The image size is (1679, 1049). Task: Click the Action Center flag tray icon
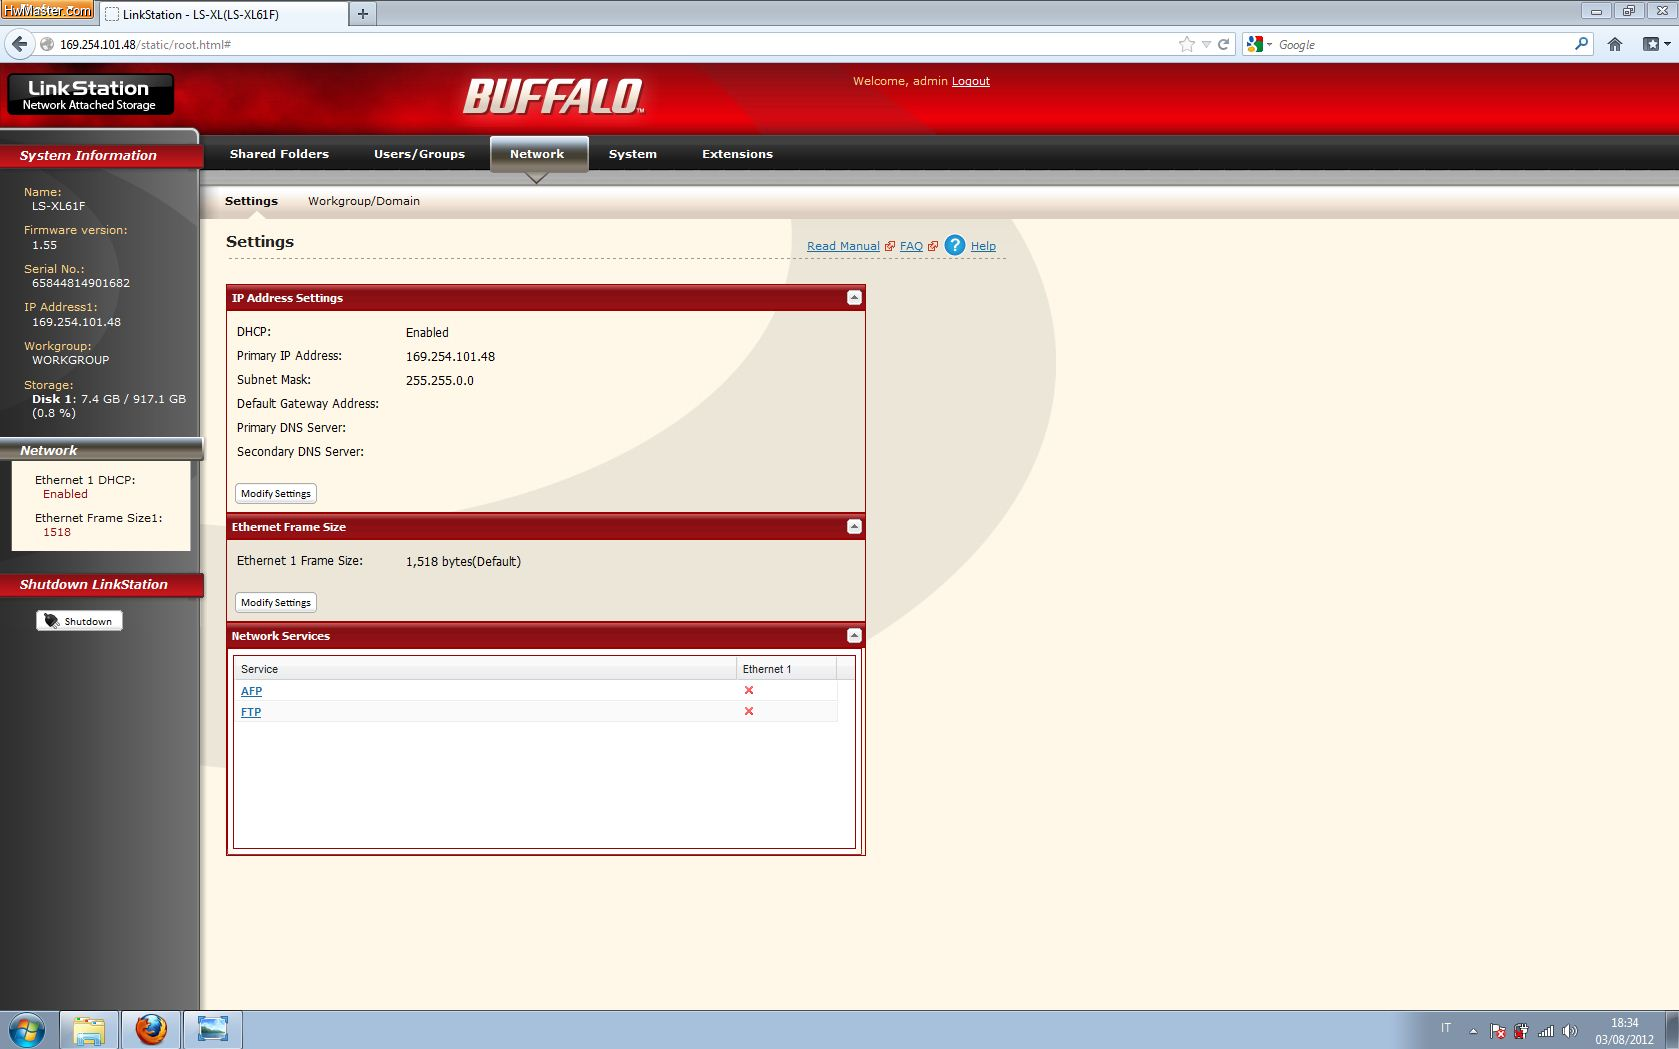point(1498,1031)
